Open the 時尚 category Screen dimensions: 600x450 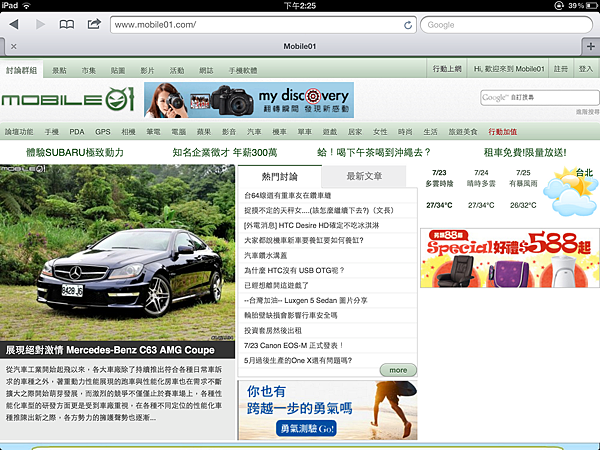click(405, 132)
